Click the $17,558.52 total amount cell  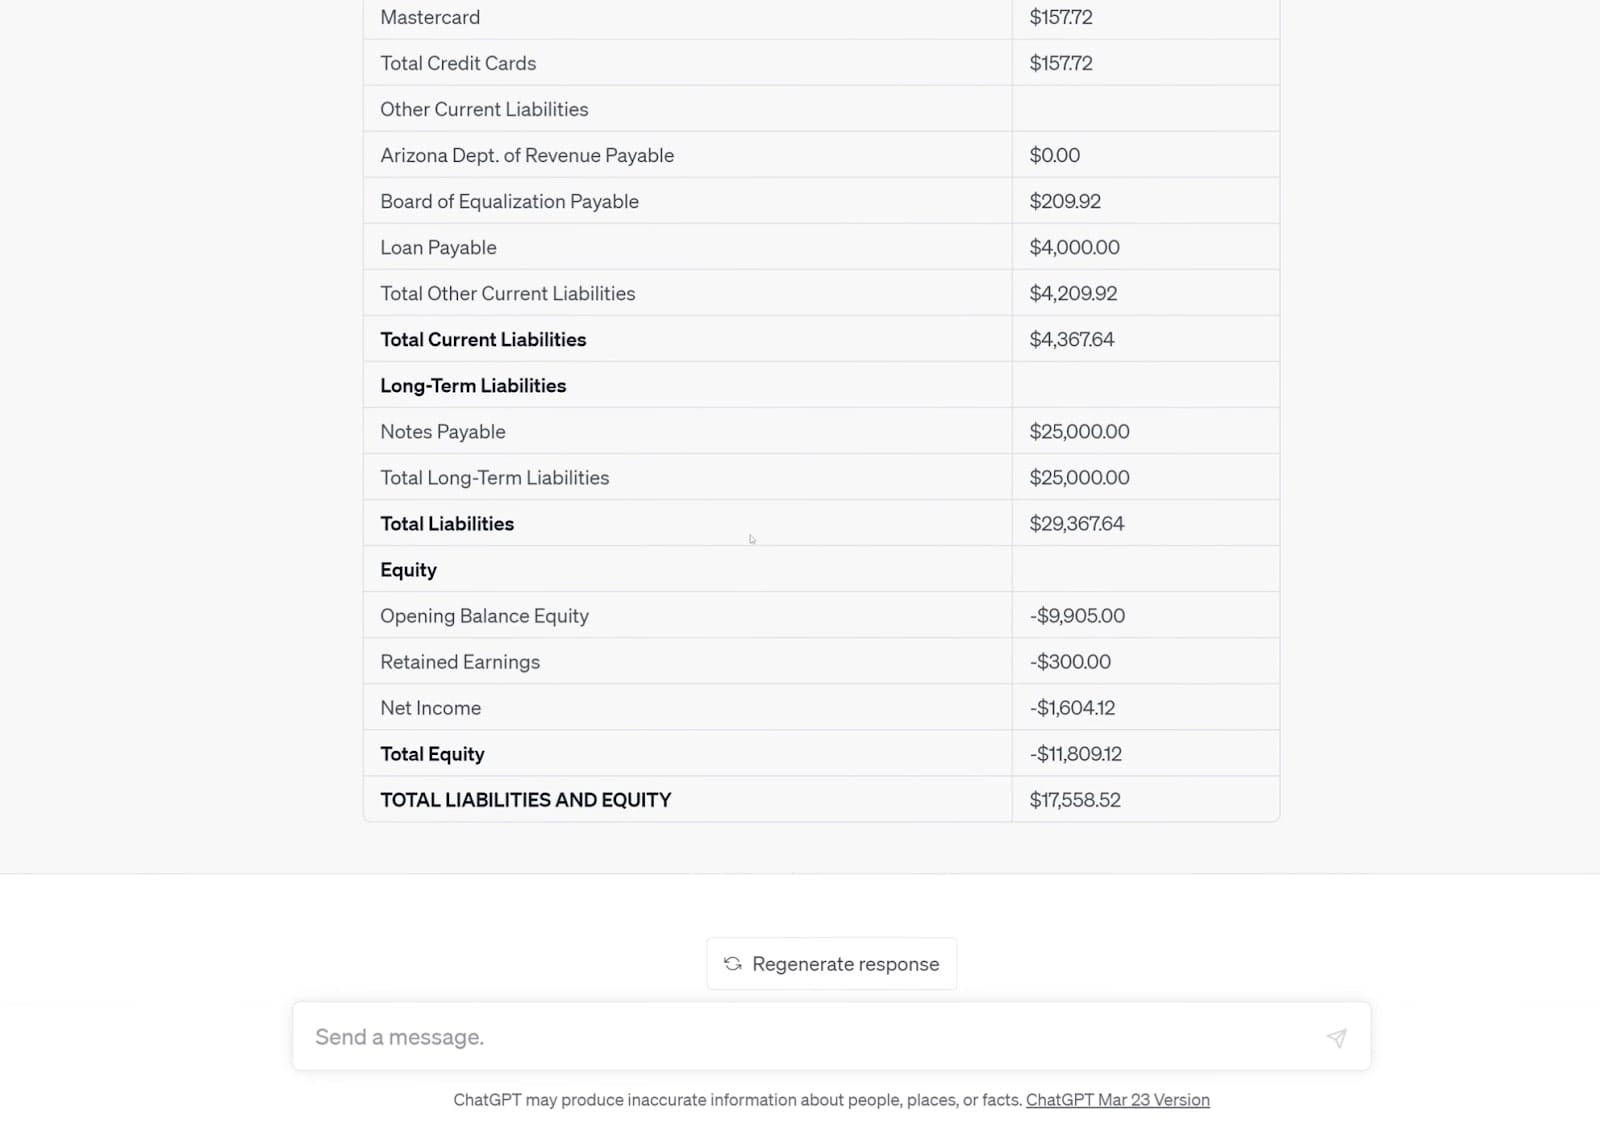pyautogui.click(x=1075, y=800)
